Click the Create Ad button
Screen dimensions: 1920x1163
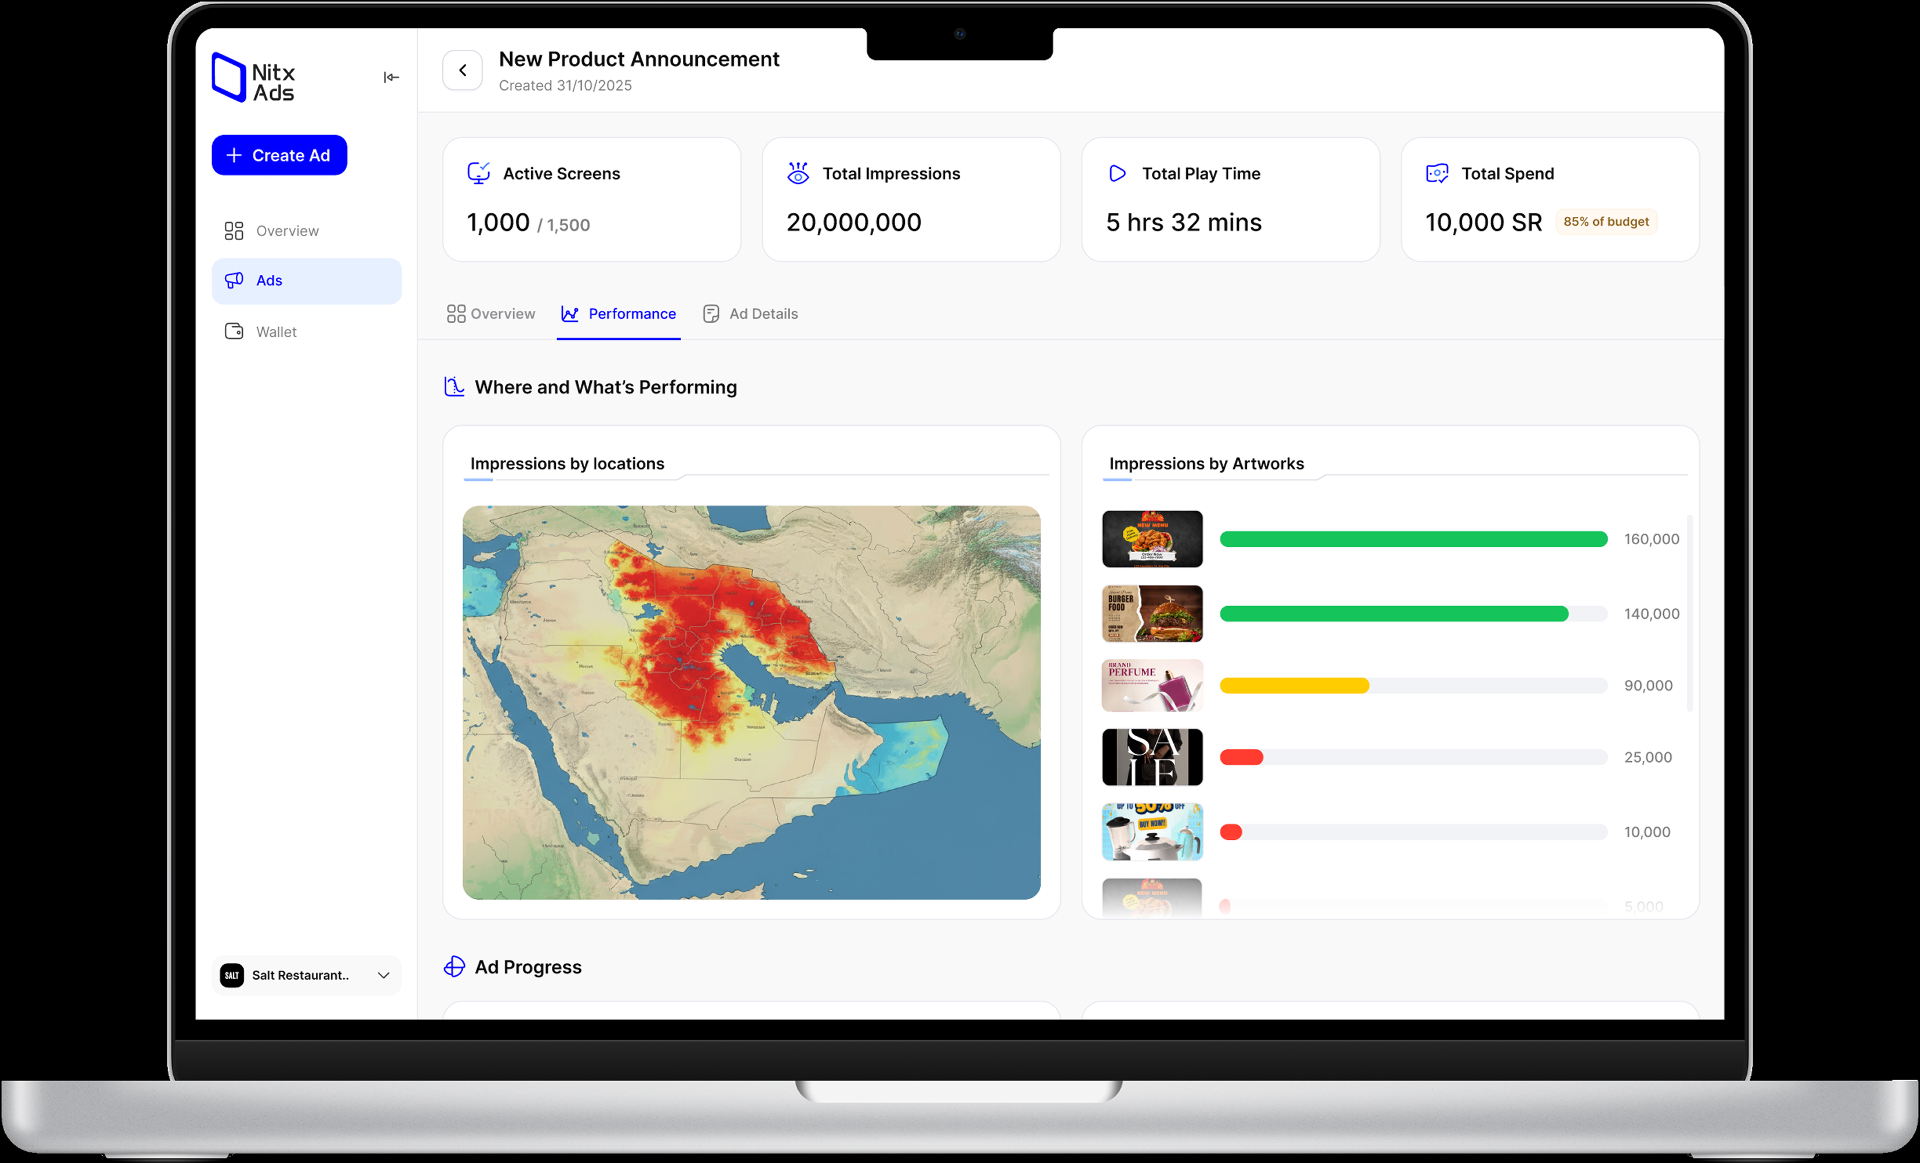(279, 155)
